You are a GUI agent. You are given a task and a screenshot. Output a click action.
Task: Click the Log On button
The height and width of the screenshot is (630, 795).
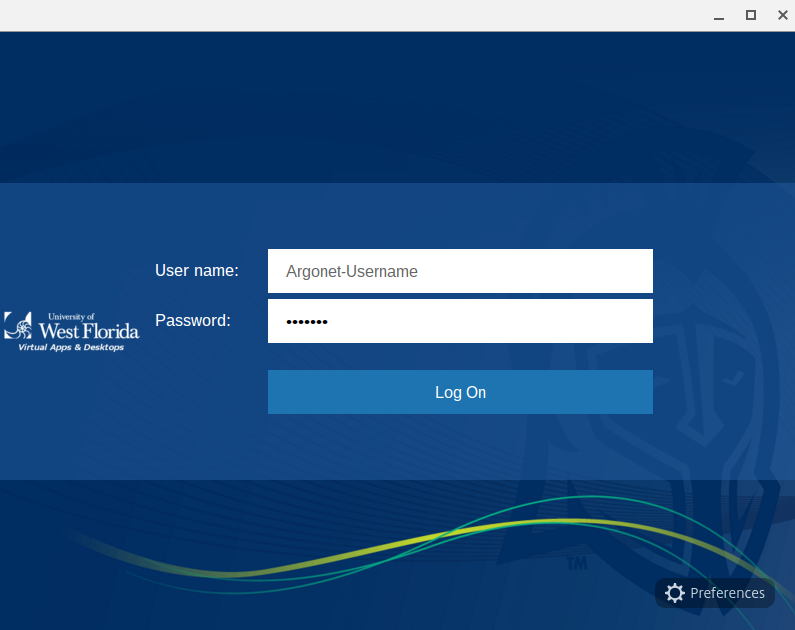[460, 392]
